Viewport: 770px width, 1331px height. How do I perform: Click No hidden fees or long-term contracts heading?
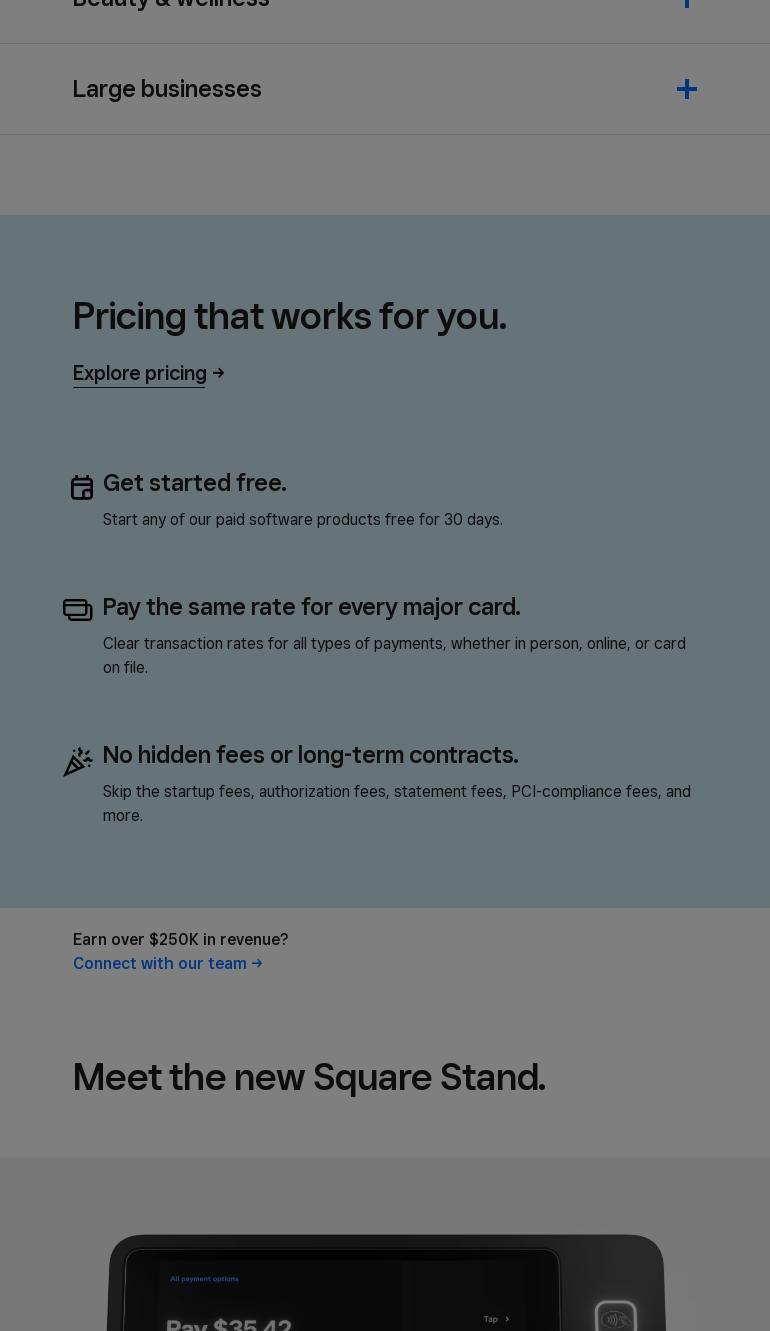(x=311, y=755)
